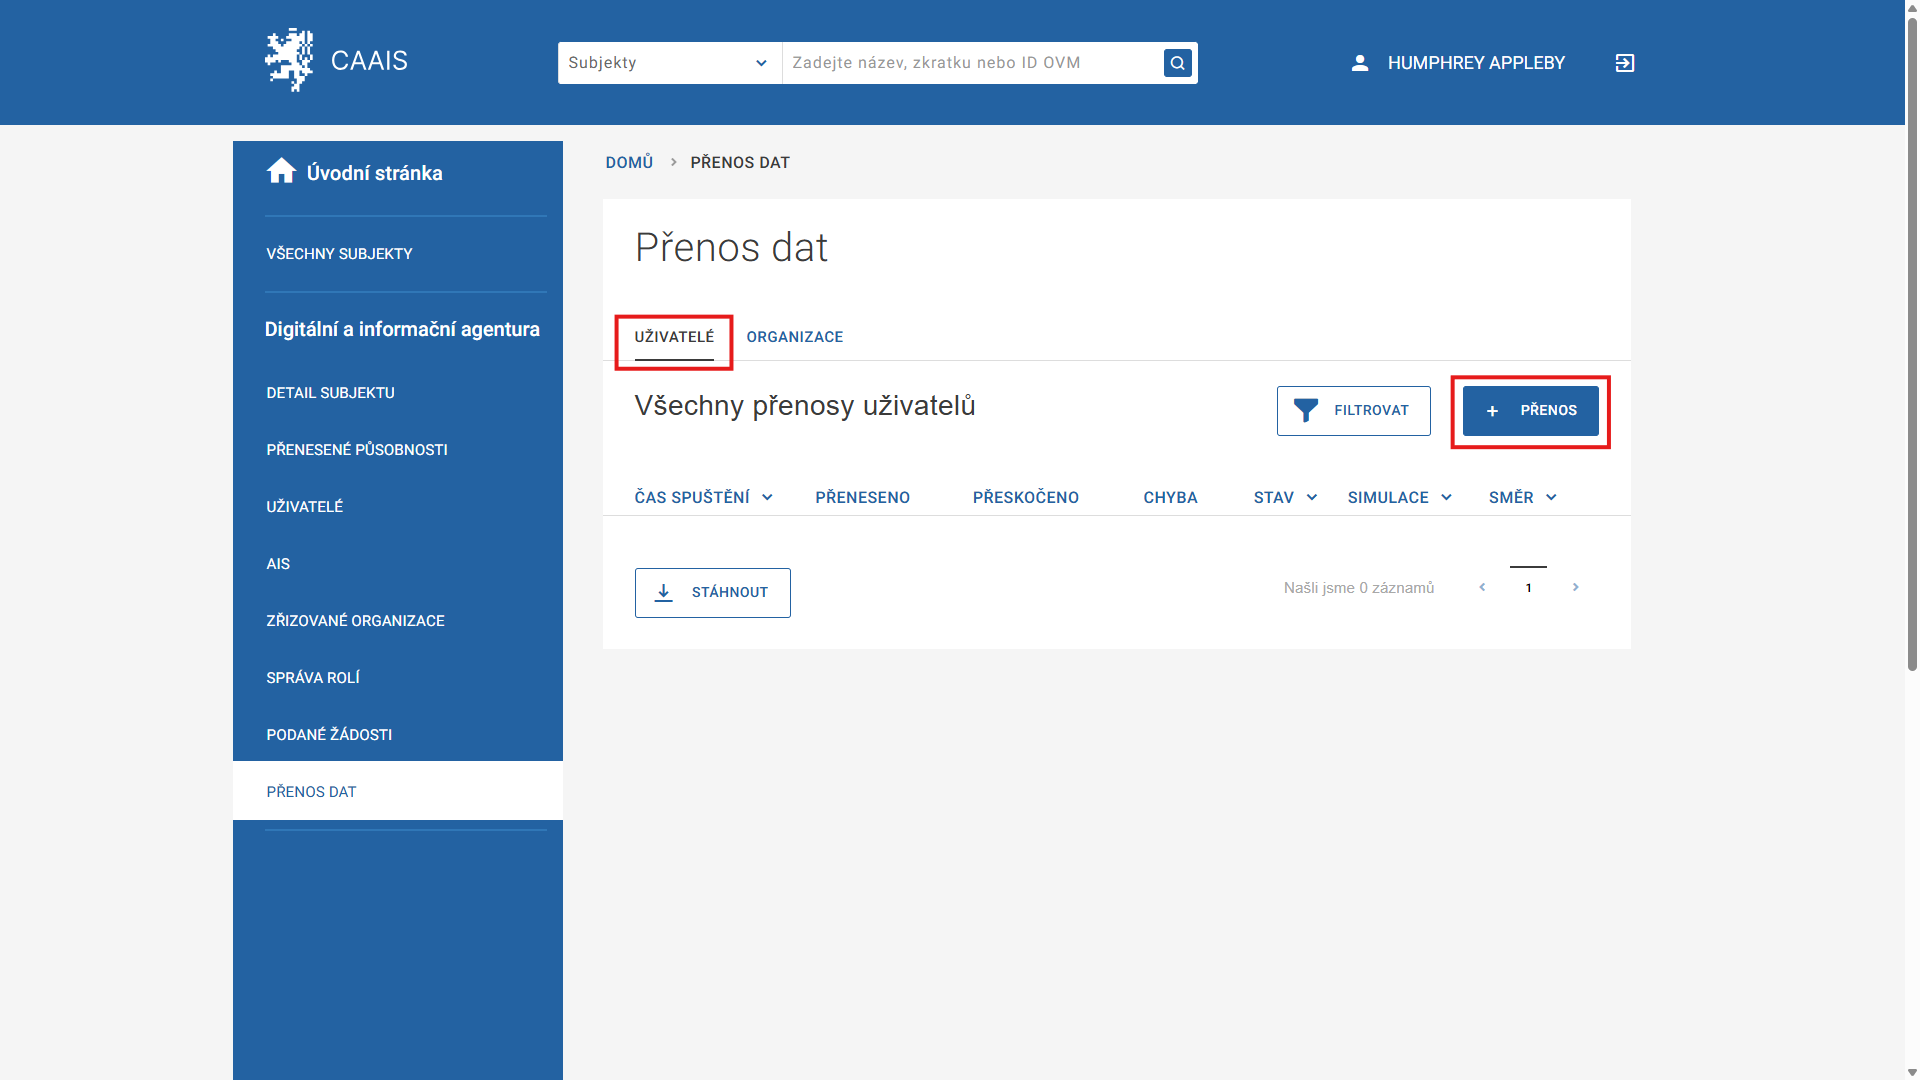Viewport: 1920px width, 1080px height.
Task: Expand the Stav column dropdown
Action: tap(1311, 498)
